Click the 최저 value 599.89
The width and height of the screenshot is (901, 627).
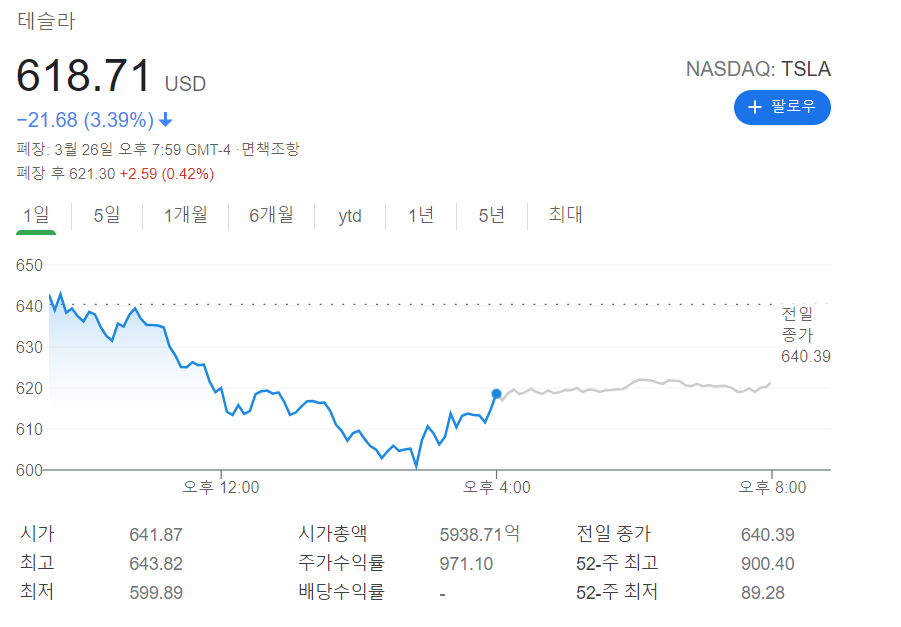(x=156, y=593)
